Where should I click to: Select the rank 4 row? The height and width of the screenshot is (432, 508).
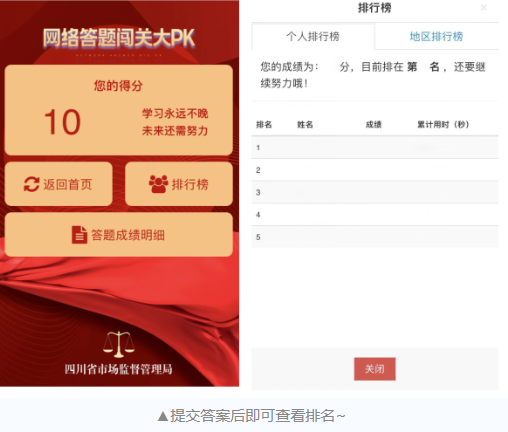(x=375, y=215)
